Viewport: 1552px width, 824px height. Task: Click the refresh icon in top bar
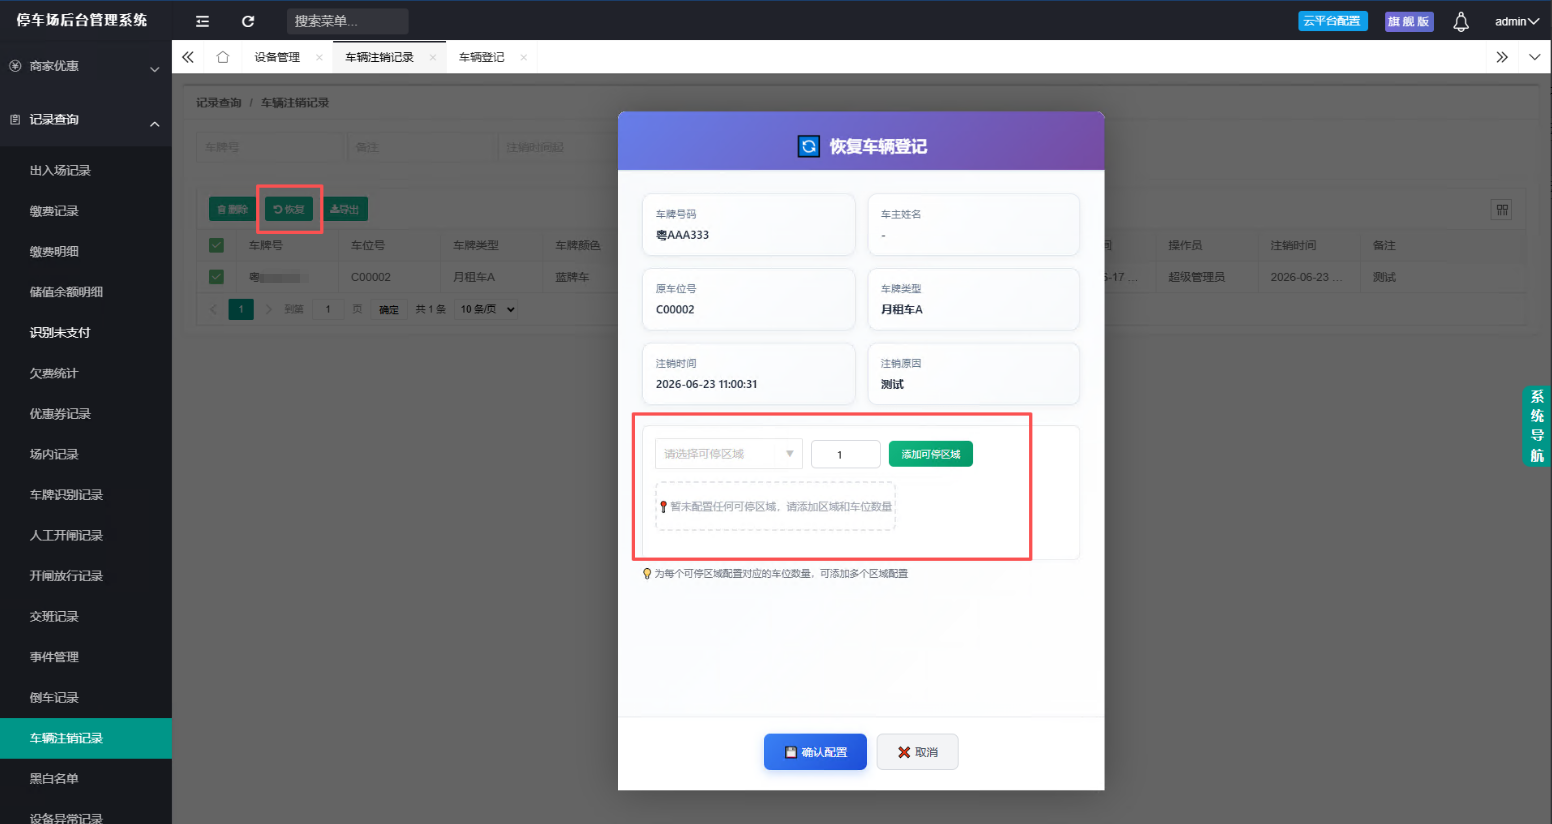point(248,21)
